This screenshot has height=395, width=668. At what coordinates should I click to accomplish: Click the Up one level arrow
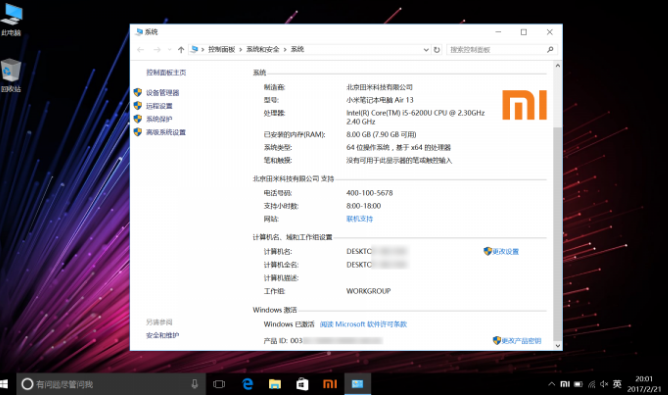[181, 50]
